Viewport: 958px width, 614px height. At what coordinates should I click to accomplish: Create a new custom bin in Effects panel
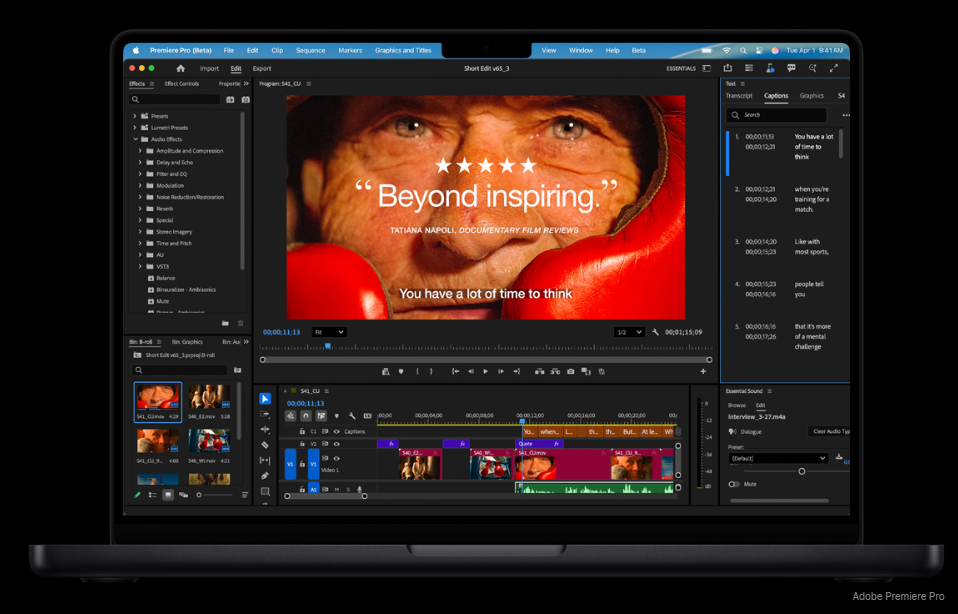coord(225,323)
